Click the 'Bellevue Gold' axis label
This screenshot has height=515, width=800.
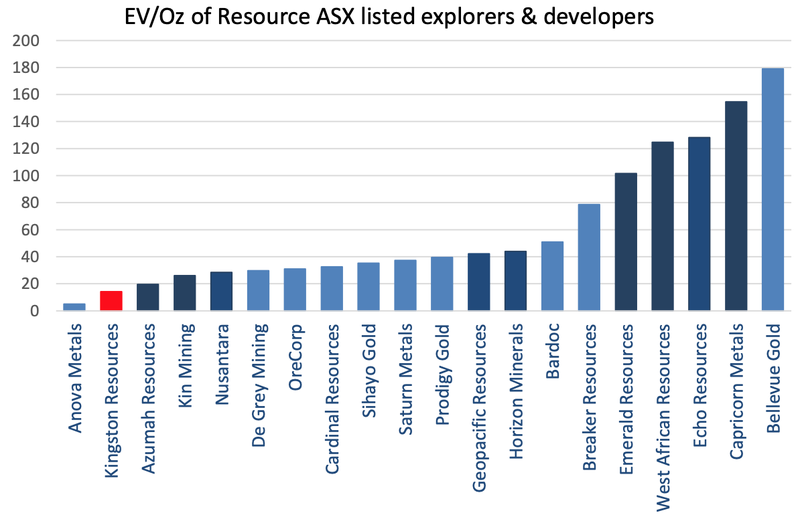773,378
